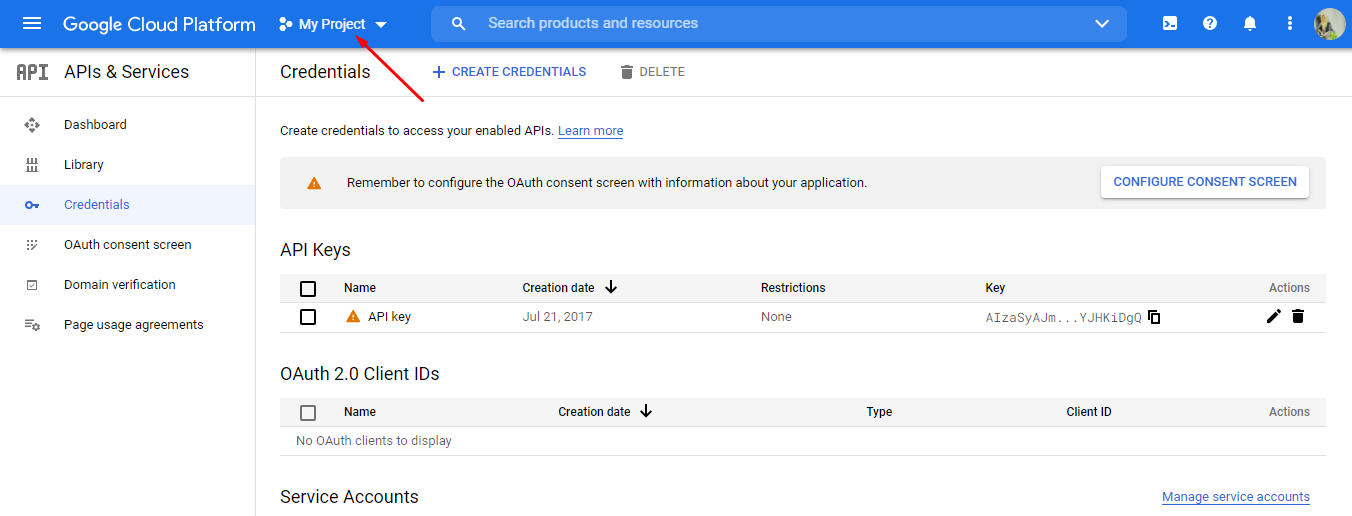Toggle checkbox for API key row

[x=308, y=317]
